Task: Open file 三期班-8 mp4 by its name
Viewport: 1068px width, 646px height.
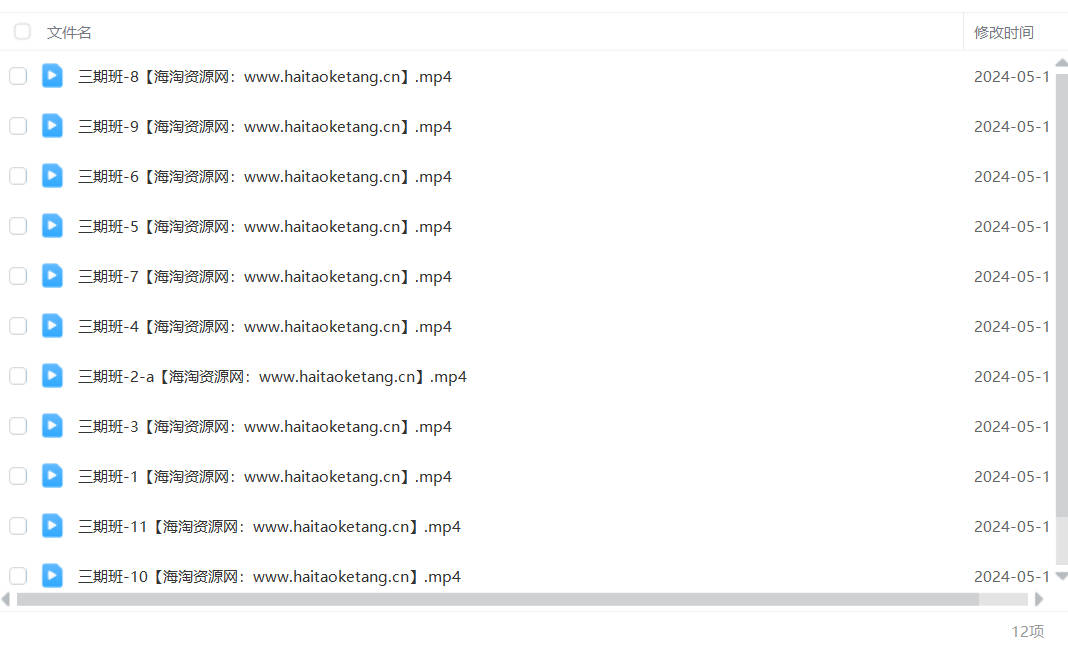Action: coord(264,76)
